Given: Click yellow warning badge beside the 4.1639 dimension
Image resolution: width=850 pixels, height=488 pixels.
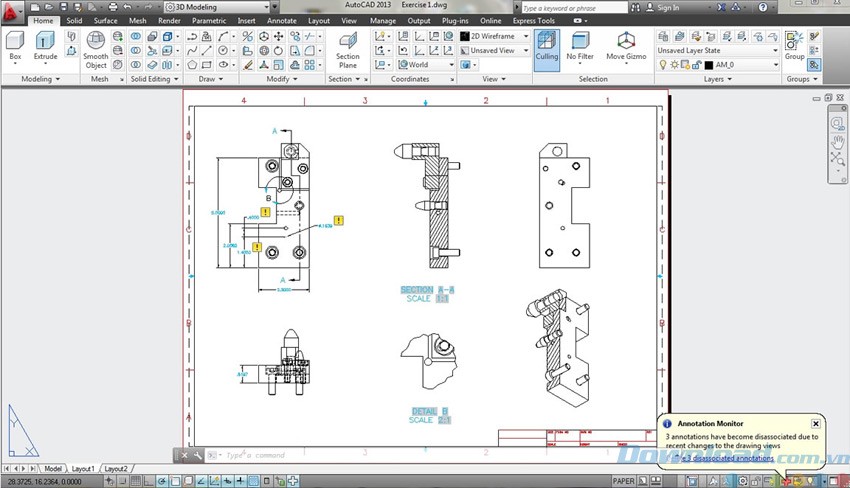Looking at the screenshot, I should point(339,220).
